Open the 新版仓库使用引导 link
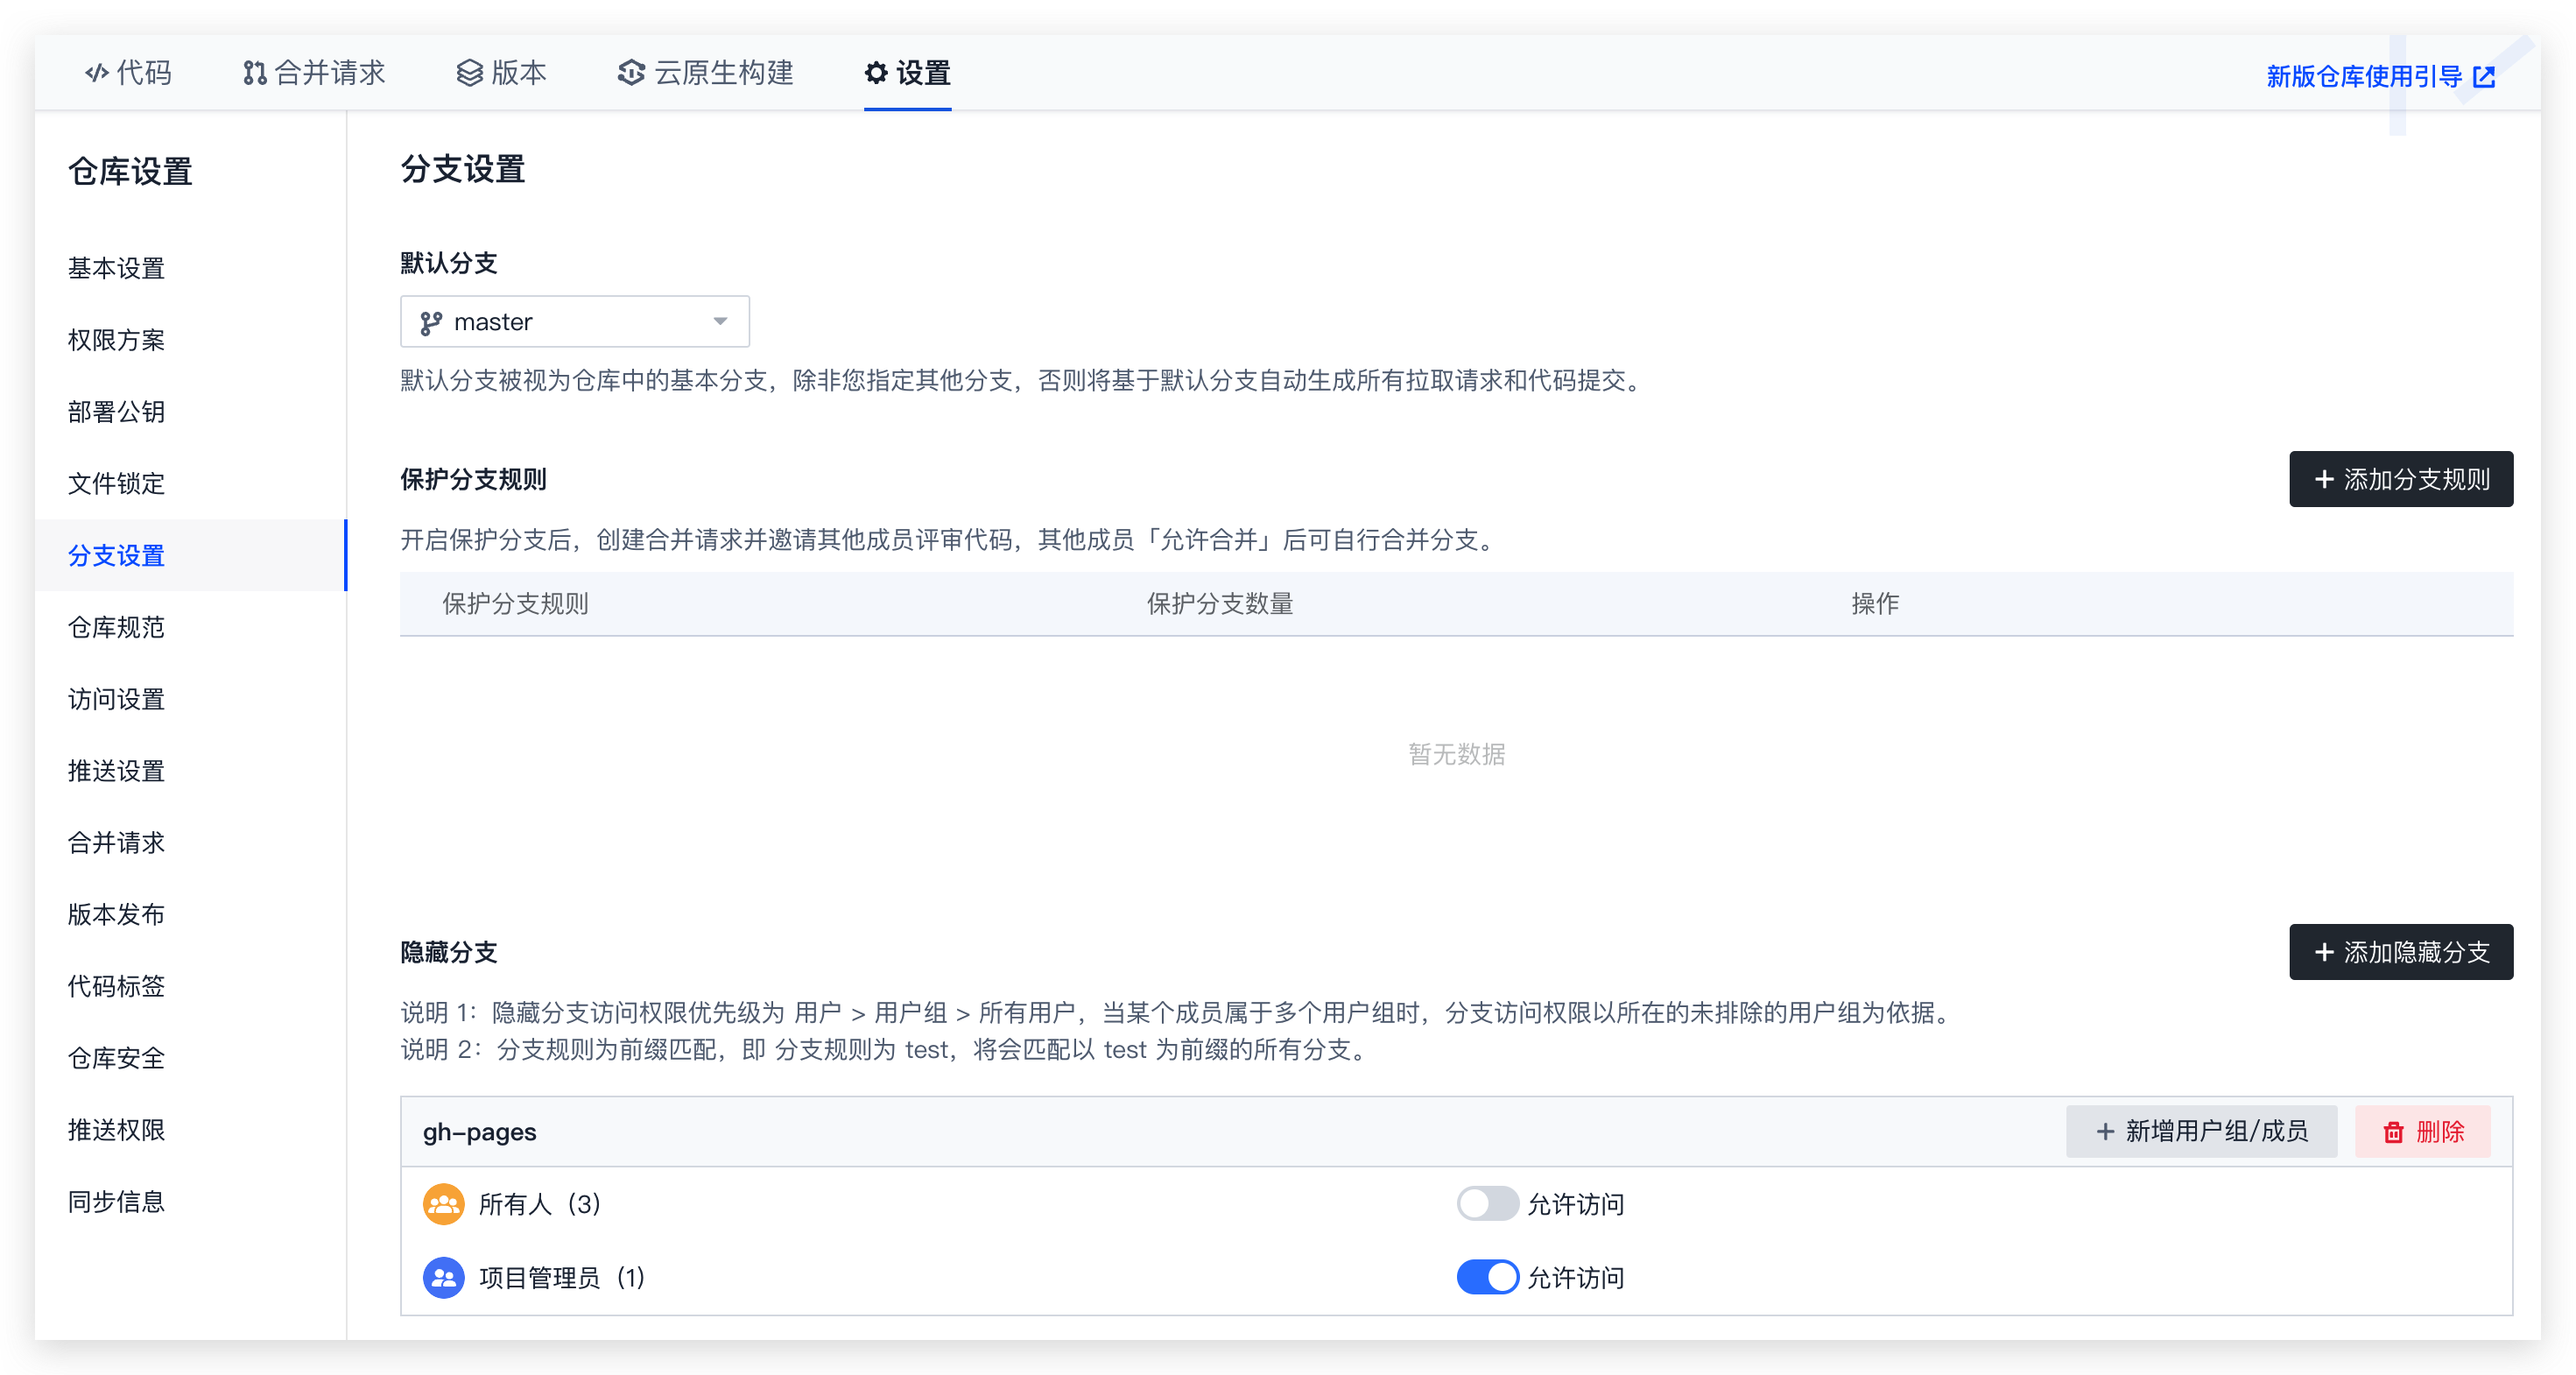The image size is (2576, 1375). 2380,77
